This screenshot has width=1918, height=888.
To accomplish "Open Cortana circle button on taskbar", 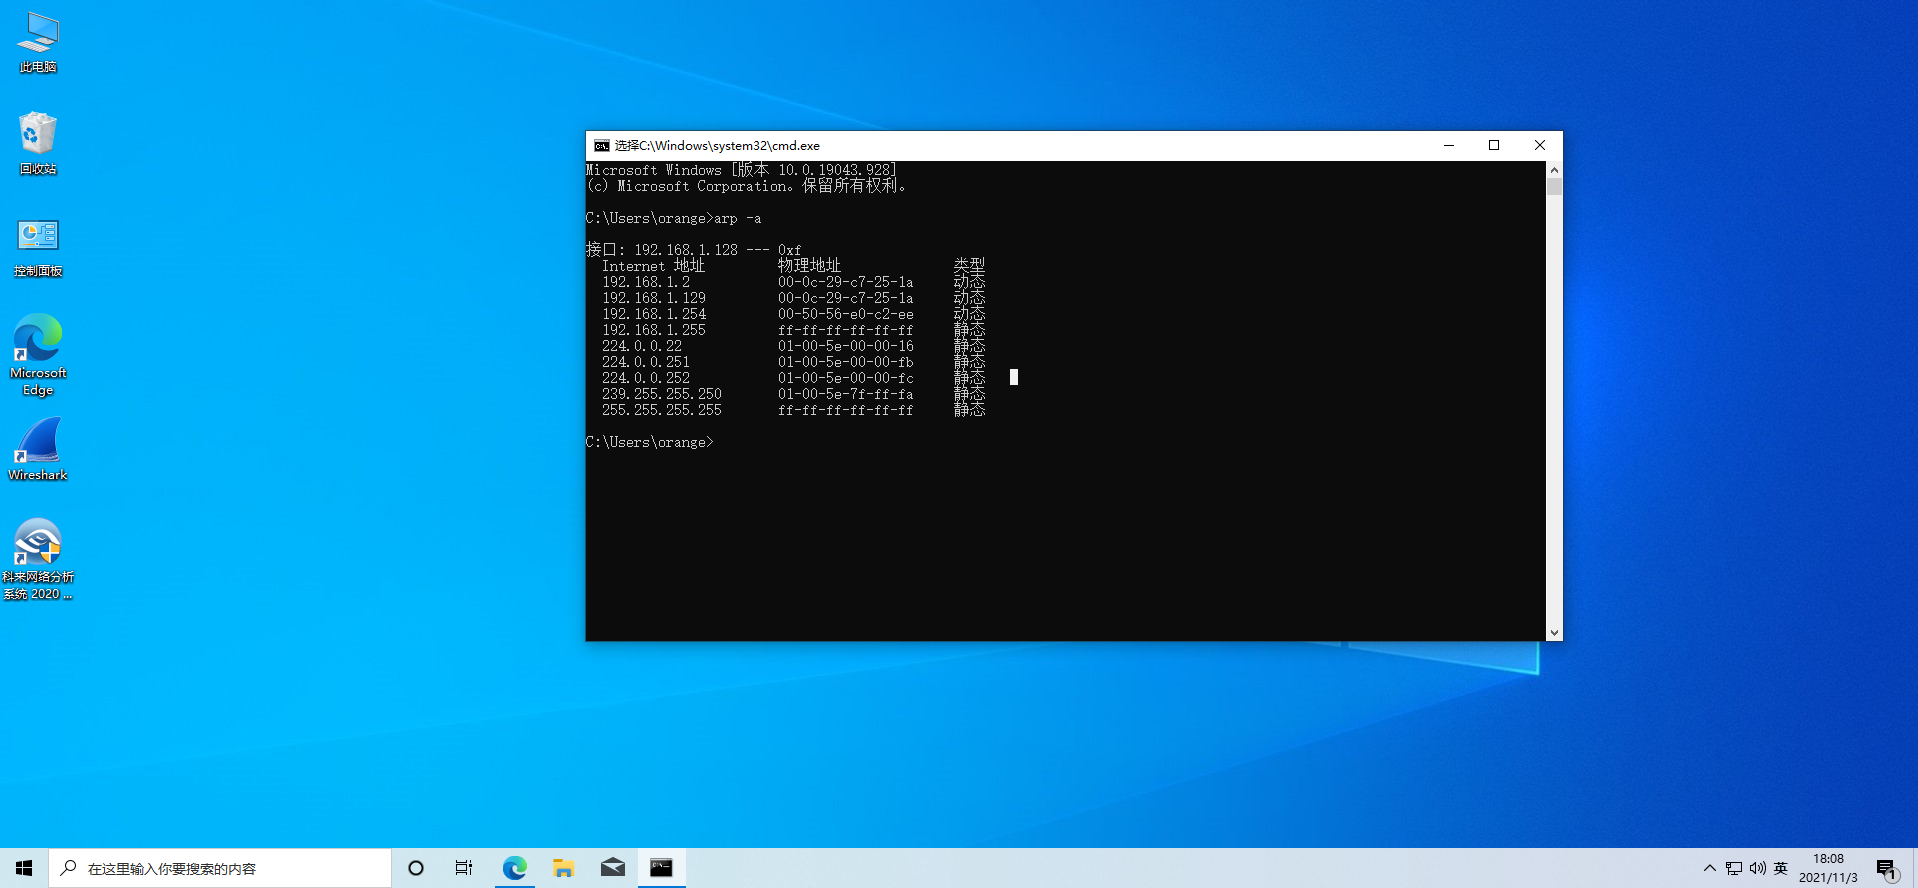I will [x=416, y=868].
